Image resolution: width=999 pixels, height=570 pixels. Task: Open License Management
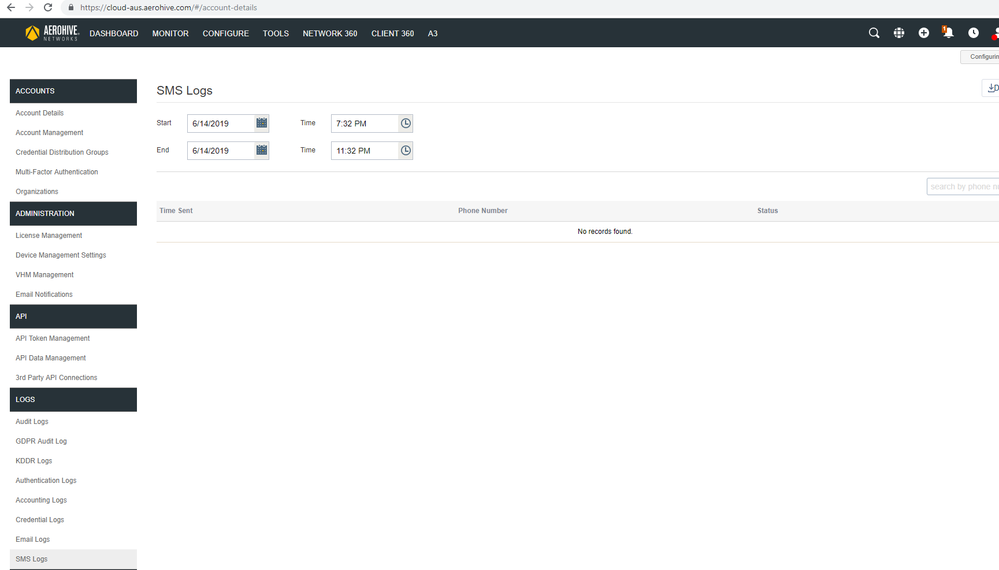[x=49, y=236]
